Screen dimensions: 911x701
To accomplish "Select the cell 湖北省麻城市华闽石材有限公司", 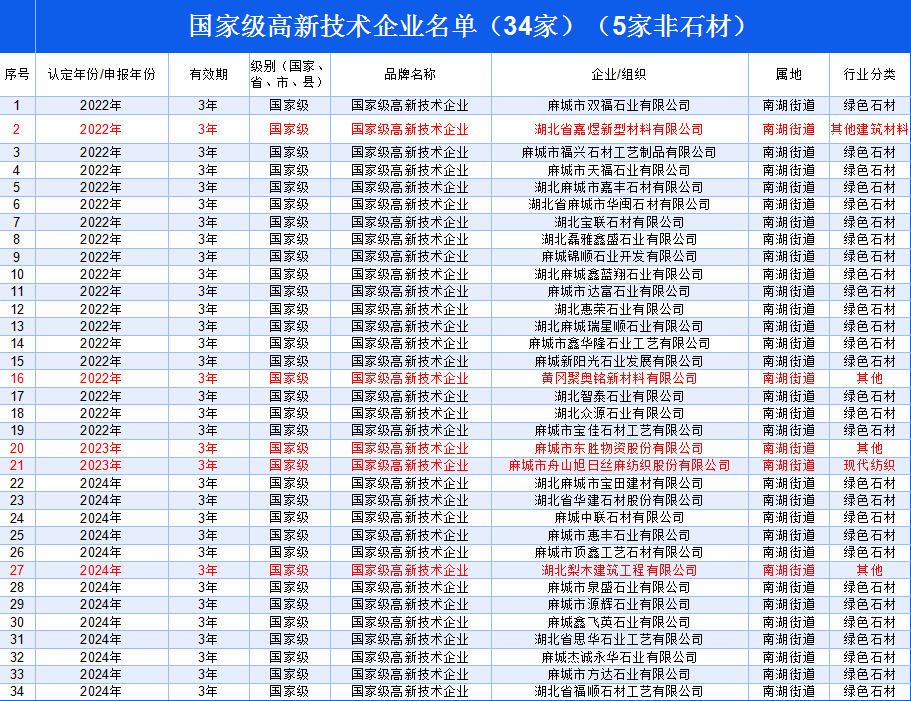I will (619, 205).
